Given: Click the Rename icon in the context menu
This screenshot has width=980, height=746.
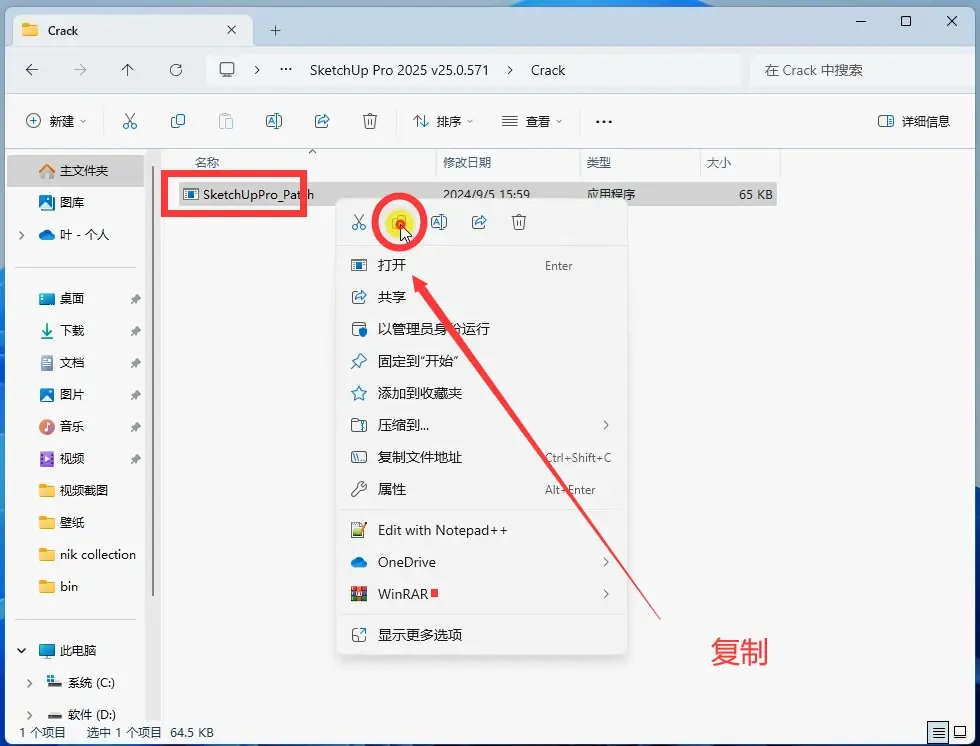Looking at the screenshot, I should coord(439,222).
